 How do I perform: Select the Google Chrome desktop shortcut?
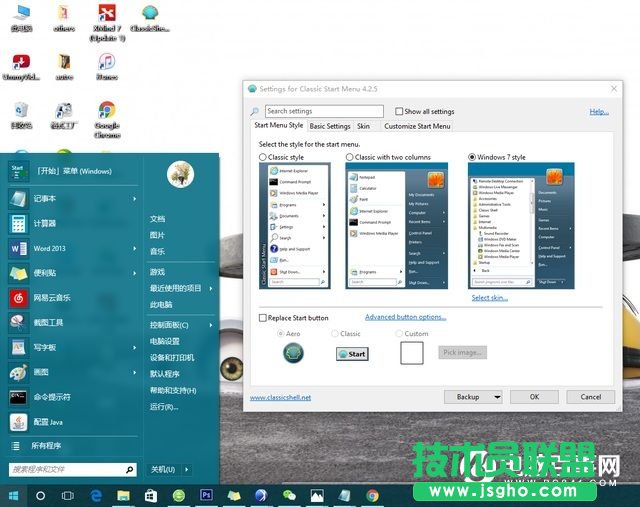click(x=107, y=120)
